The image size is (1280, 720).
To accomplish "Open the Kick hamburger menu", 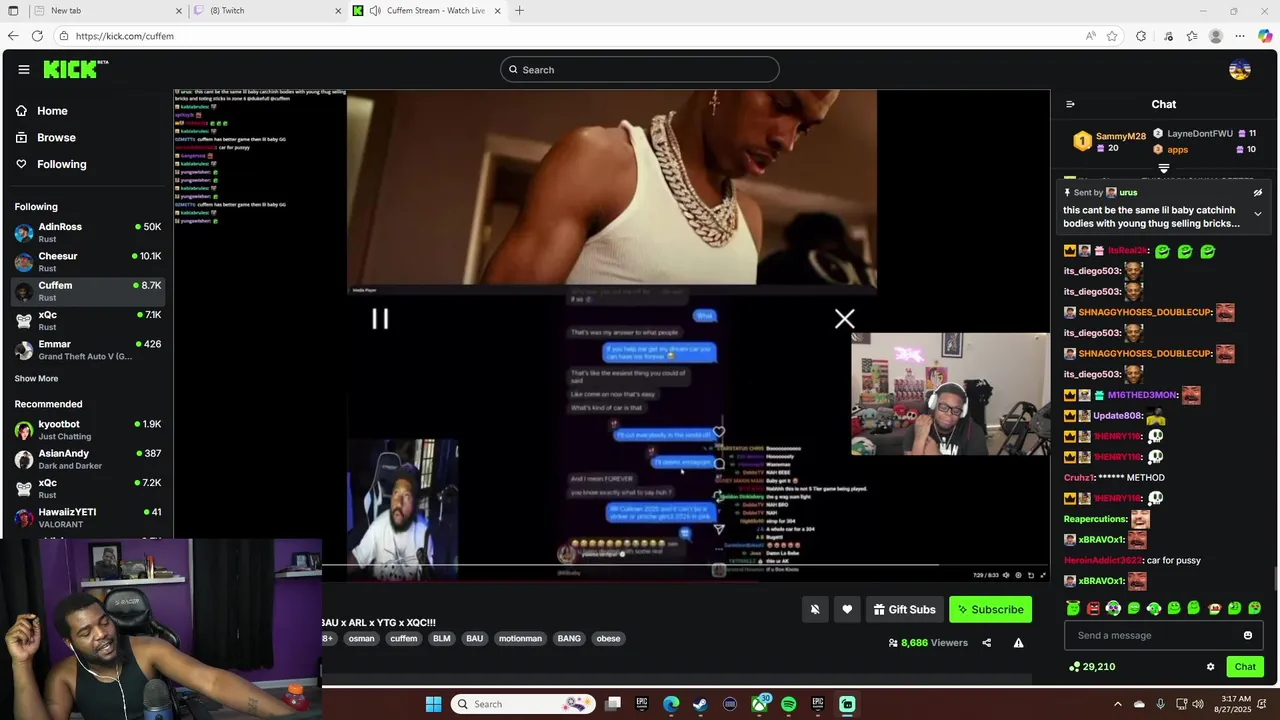I will [24, 69].
